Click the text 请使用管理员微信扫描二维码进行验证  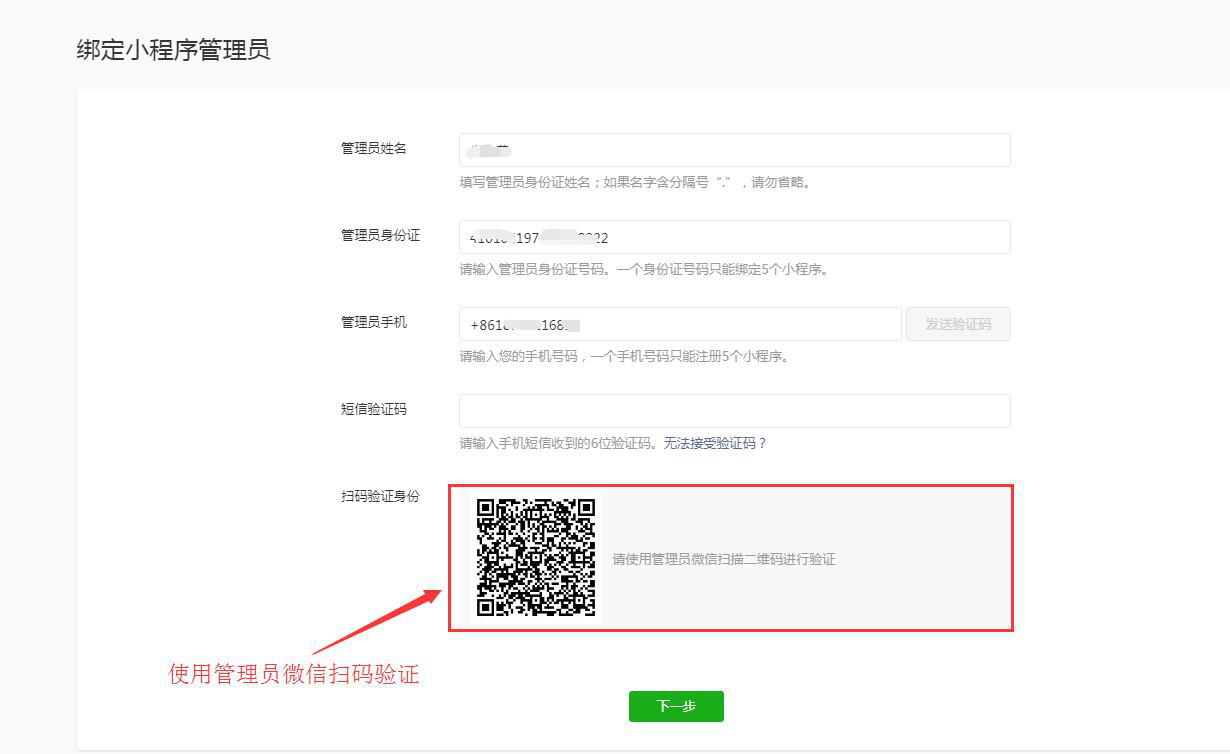point(724,559)
